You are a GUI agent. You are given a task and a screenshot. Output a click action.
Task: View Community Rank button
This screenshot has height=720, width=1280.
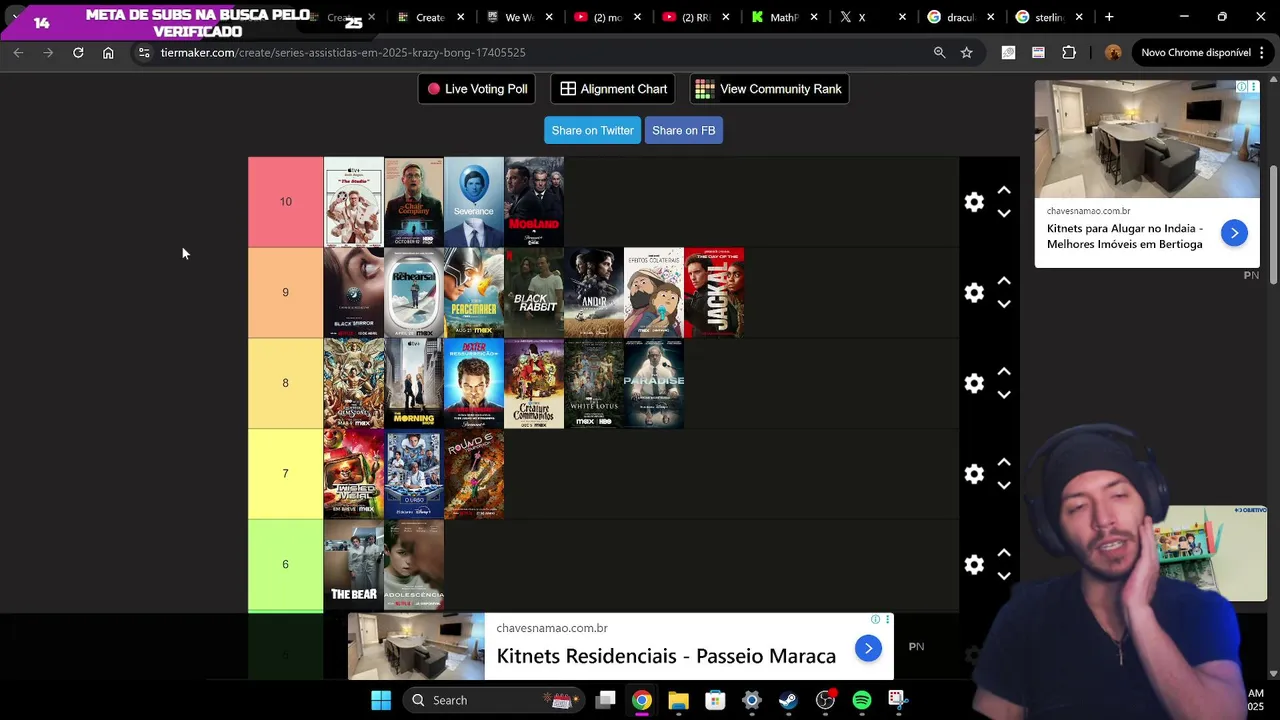(x=769, y=89)
